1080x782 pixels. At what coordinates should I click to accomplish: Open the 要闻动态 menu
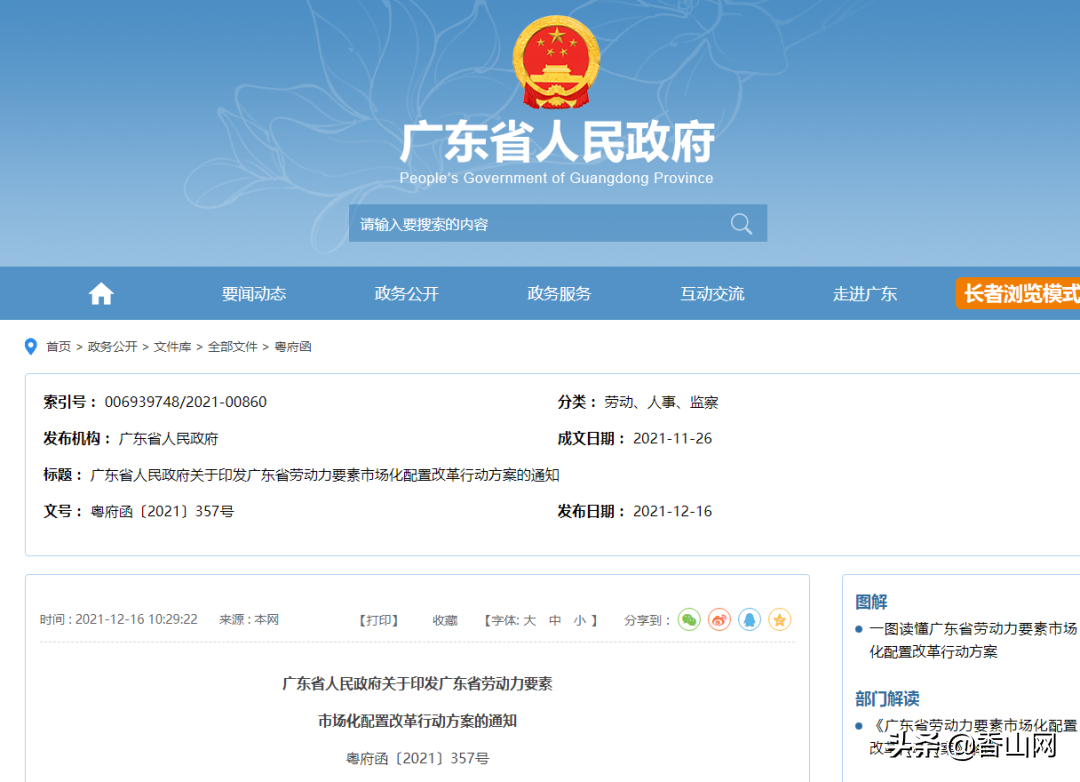coord(253,294)
